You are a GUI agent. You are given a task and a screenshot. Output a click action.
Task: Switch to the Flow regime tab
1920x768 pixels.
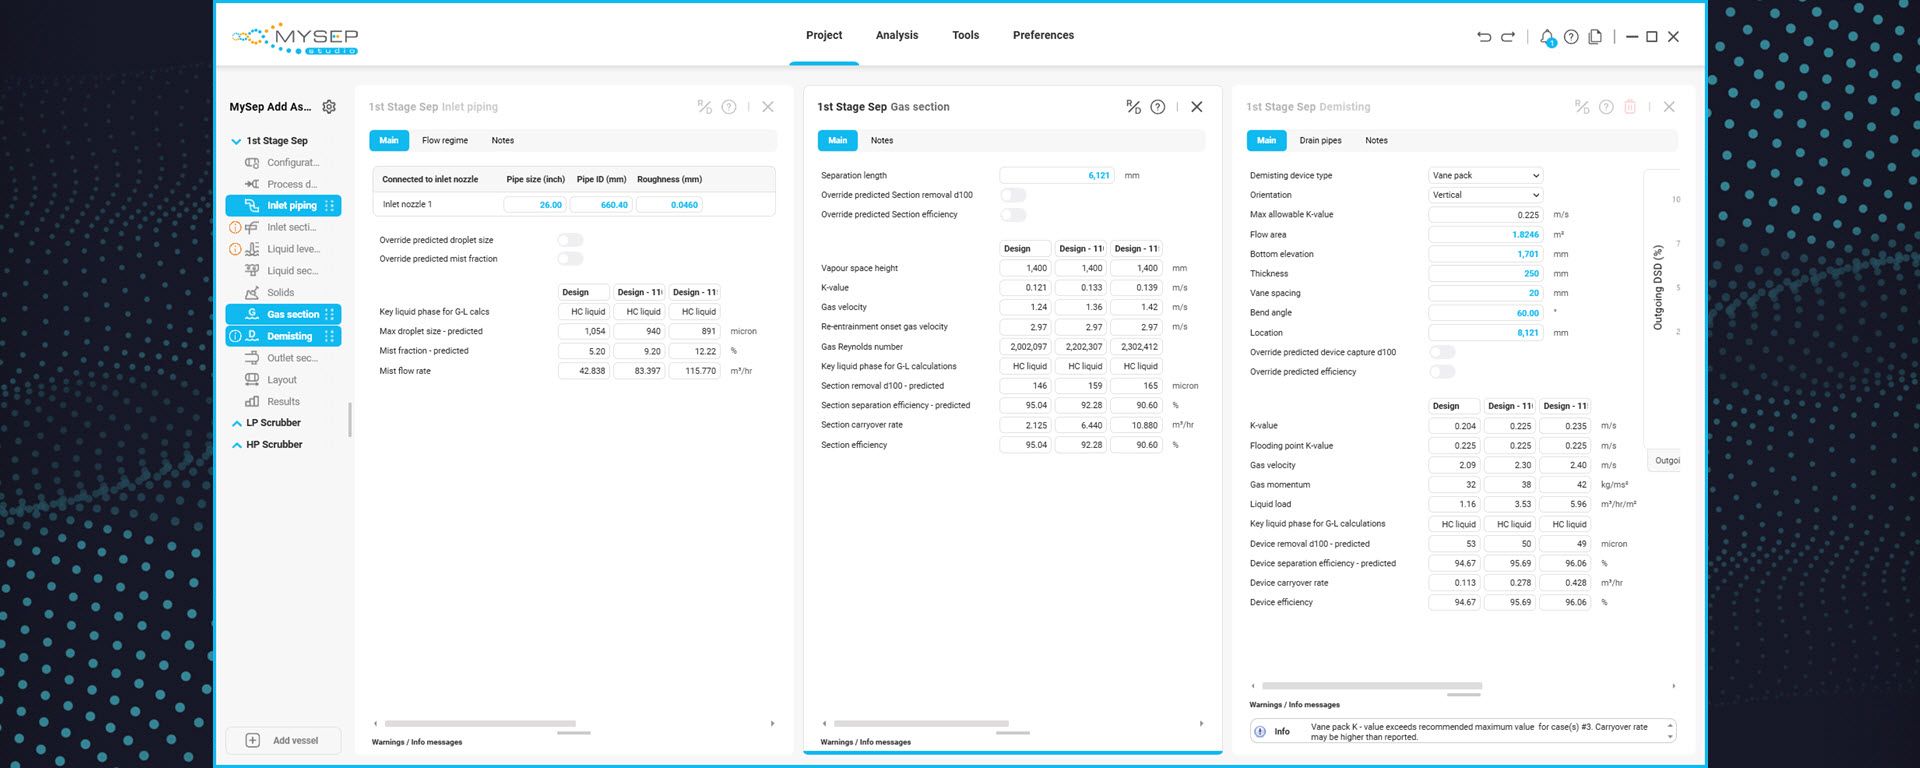(444, 141)
